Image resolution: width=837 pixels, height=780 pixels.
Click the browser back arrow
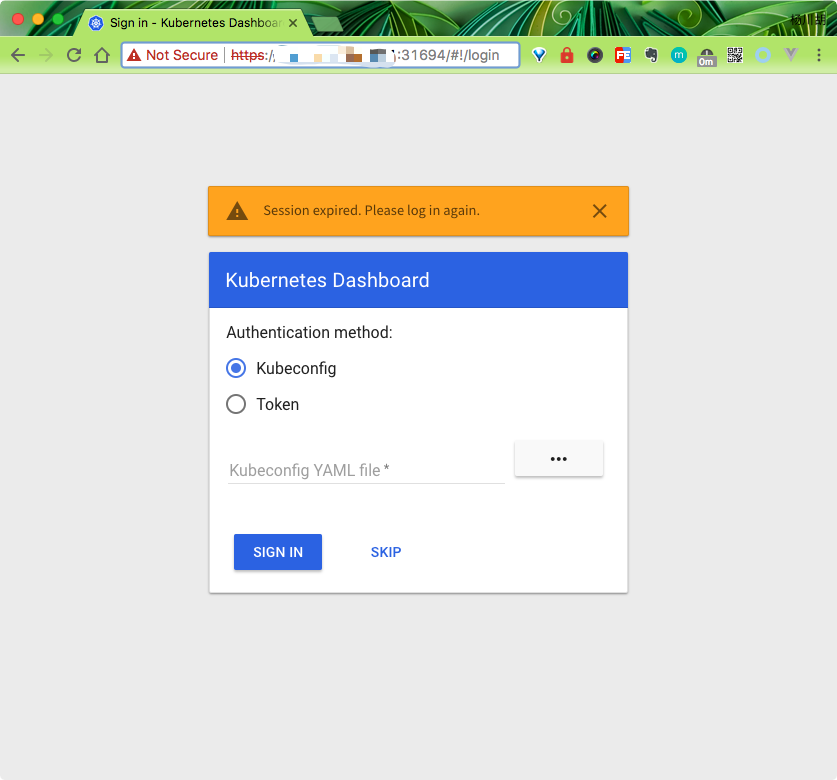17,55
